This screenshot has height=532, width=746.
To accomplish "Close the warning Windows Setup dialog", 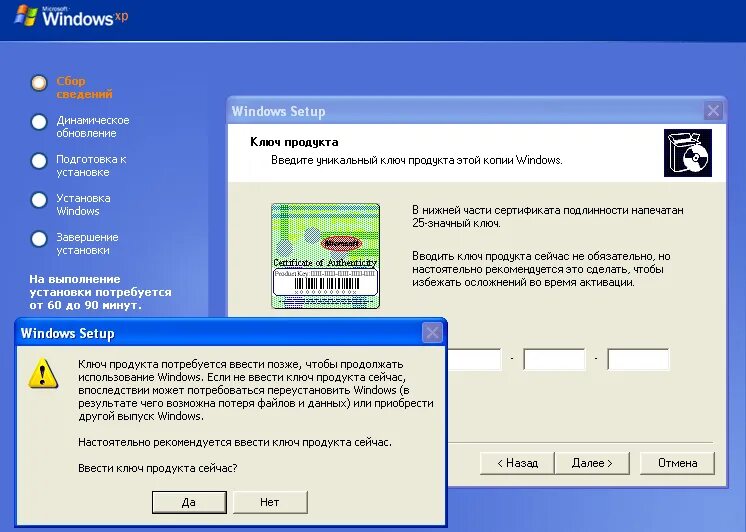I will pyautogui.click(x=432, y=333).
